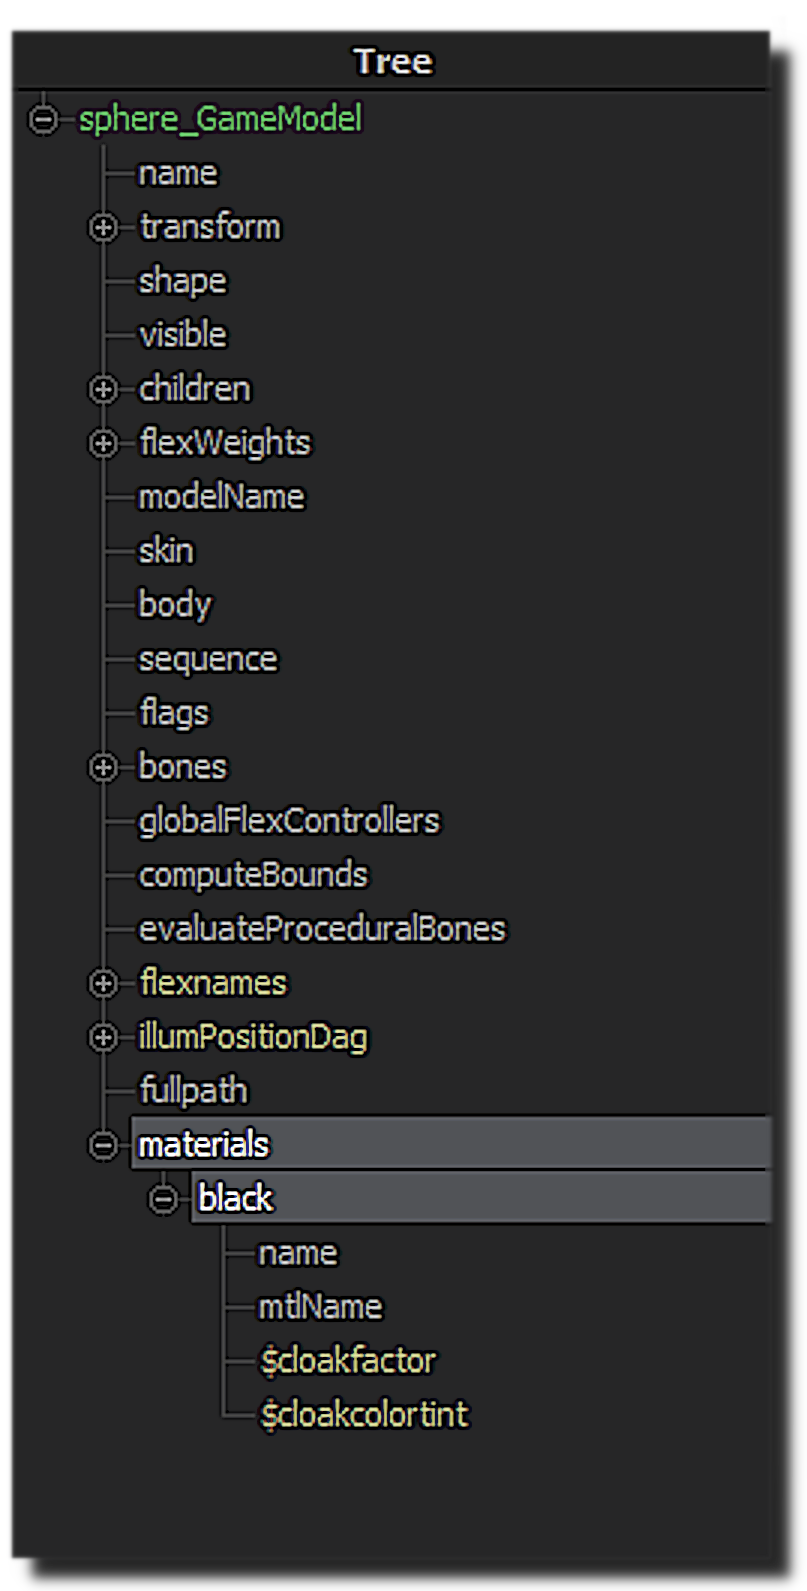This screenshot has height=1591, width=807.
Task: Select the mtlName attribute
Action: 320,1307
